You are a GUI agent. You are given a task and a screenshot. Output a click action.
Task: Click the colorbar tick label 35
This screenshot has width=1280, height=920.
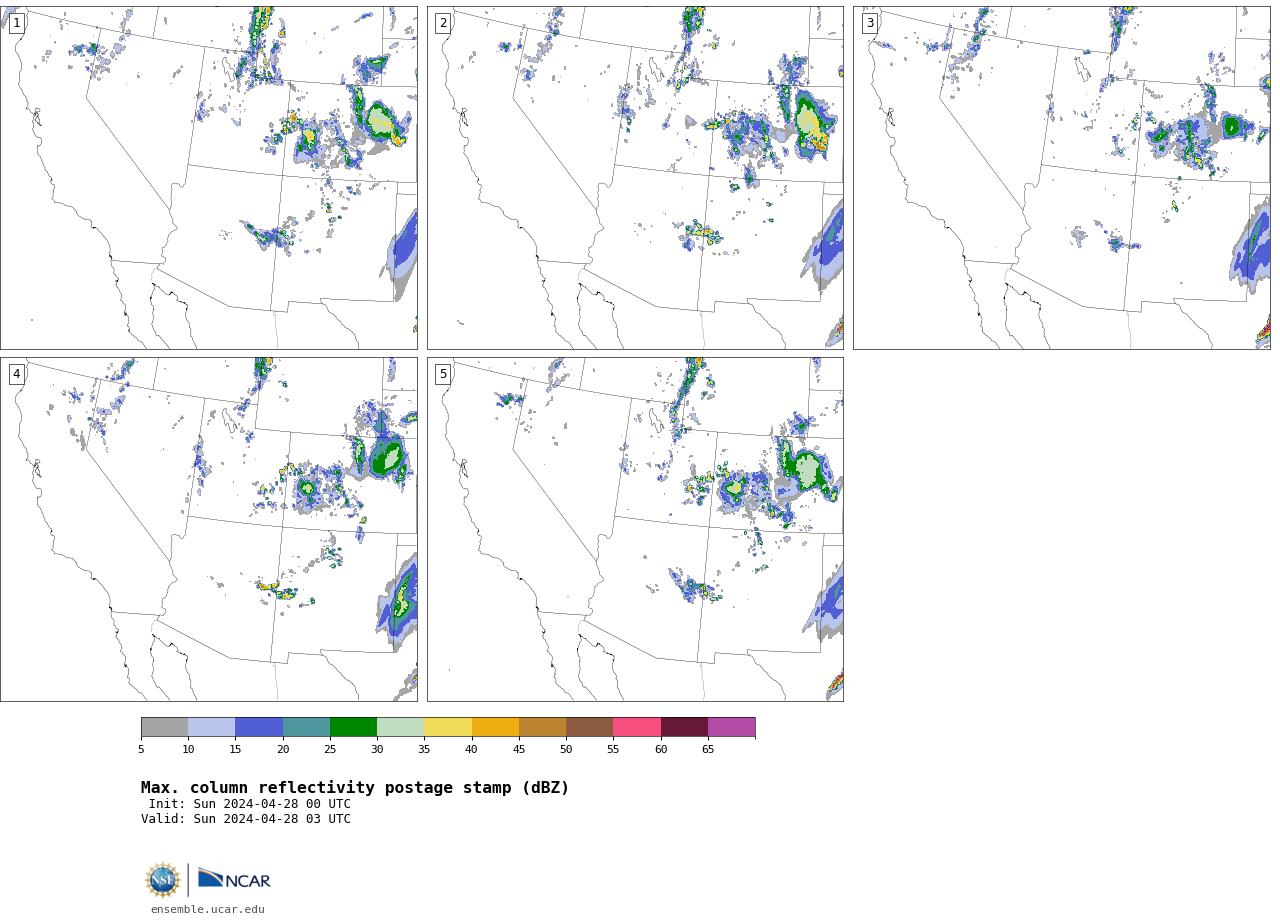425,749
